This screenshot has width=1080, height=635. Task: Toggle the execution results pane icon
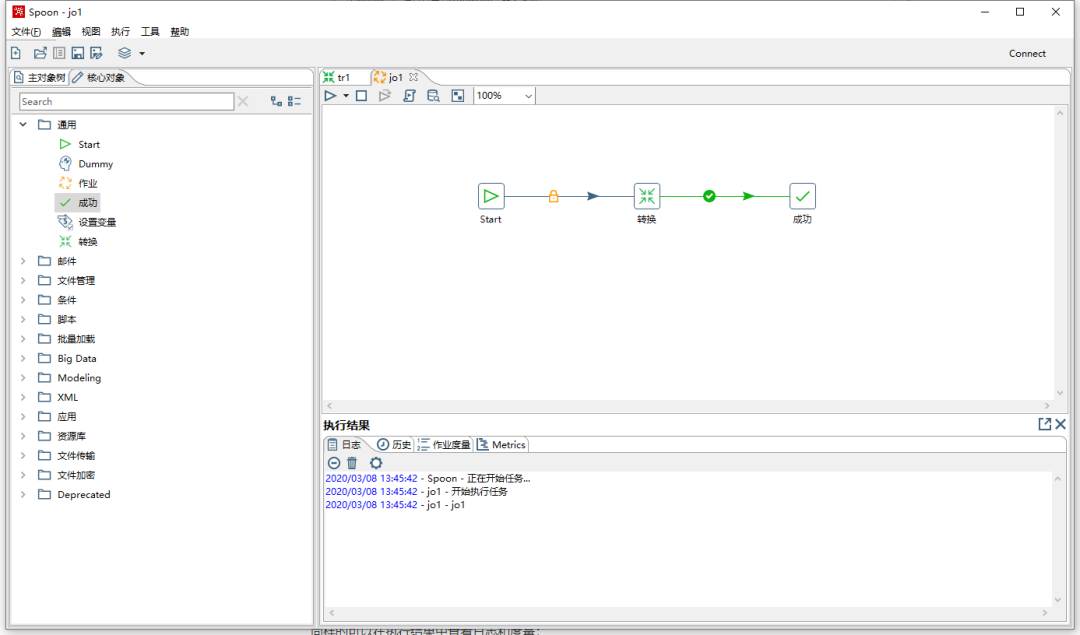(457, 96)
